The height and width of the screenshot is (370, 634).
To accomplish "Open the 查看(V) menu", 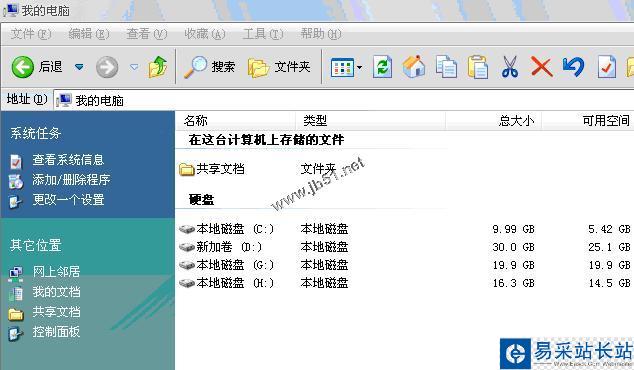I will tap(147, 34).
